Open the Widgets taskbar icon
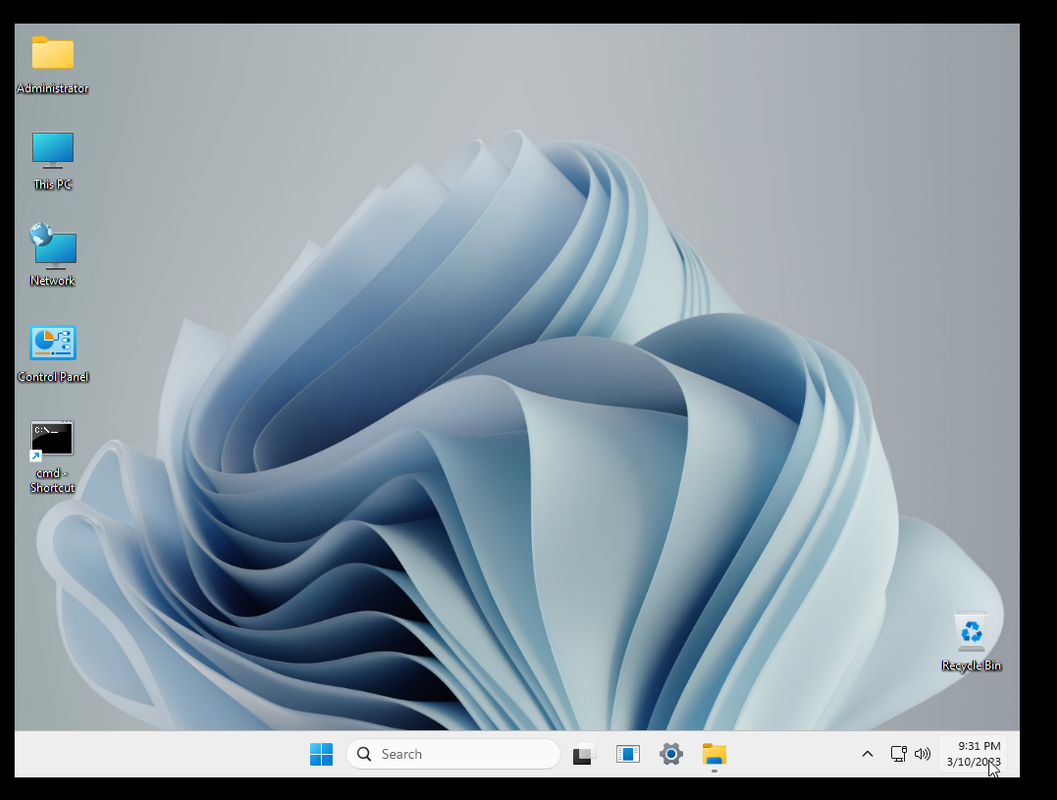 [628, 754]
